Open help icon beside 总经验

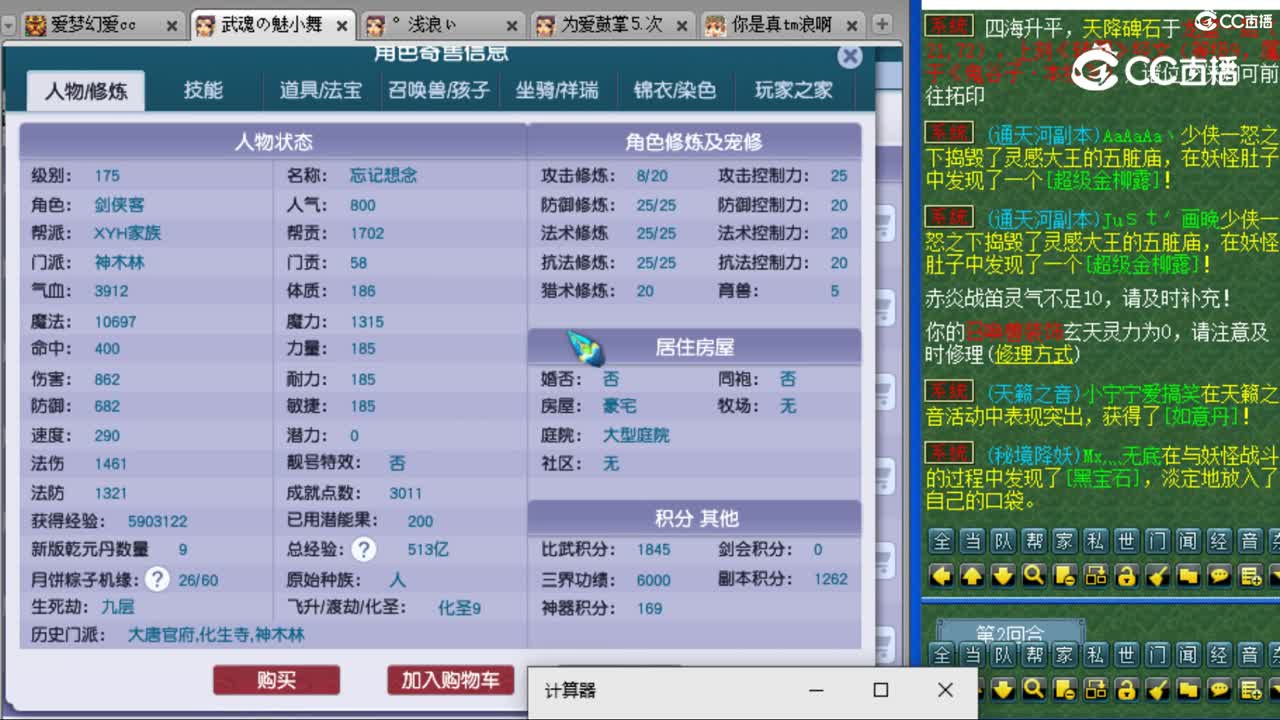(364, 549)
